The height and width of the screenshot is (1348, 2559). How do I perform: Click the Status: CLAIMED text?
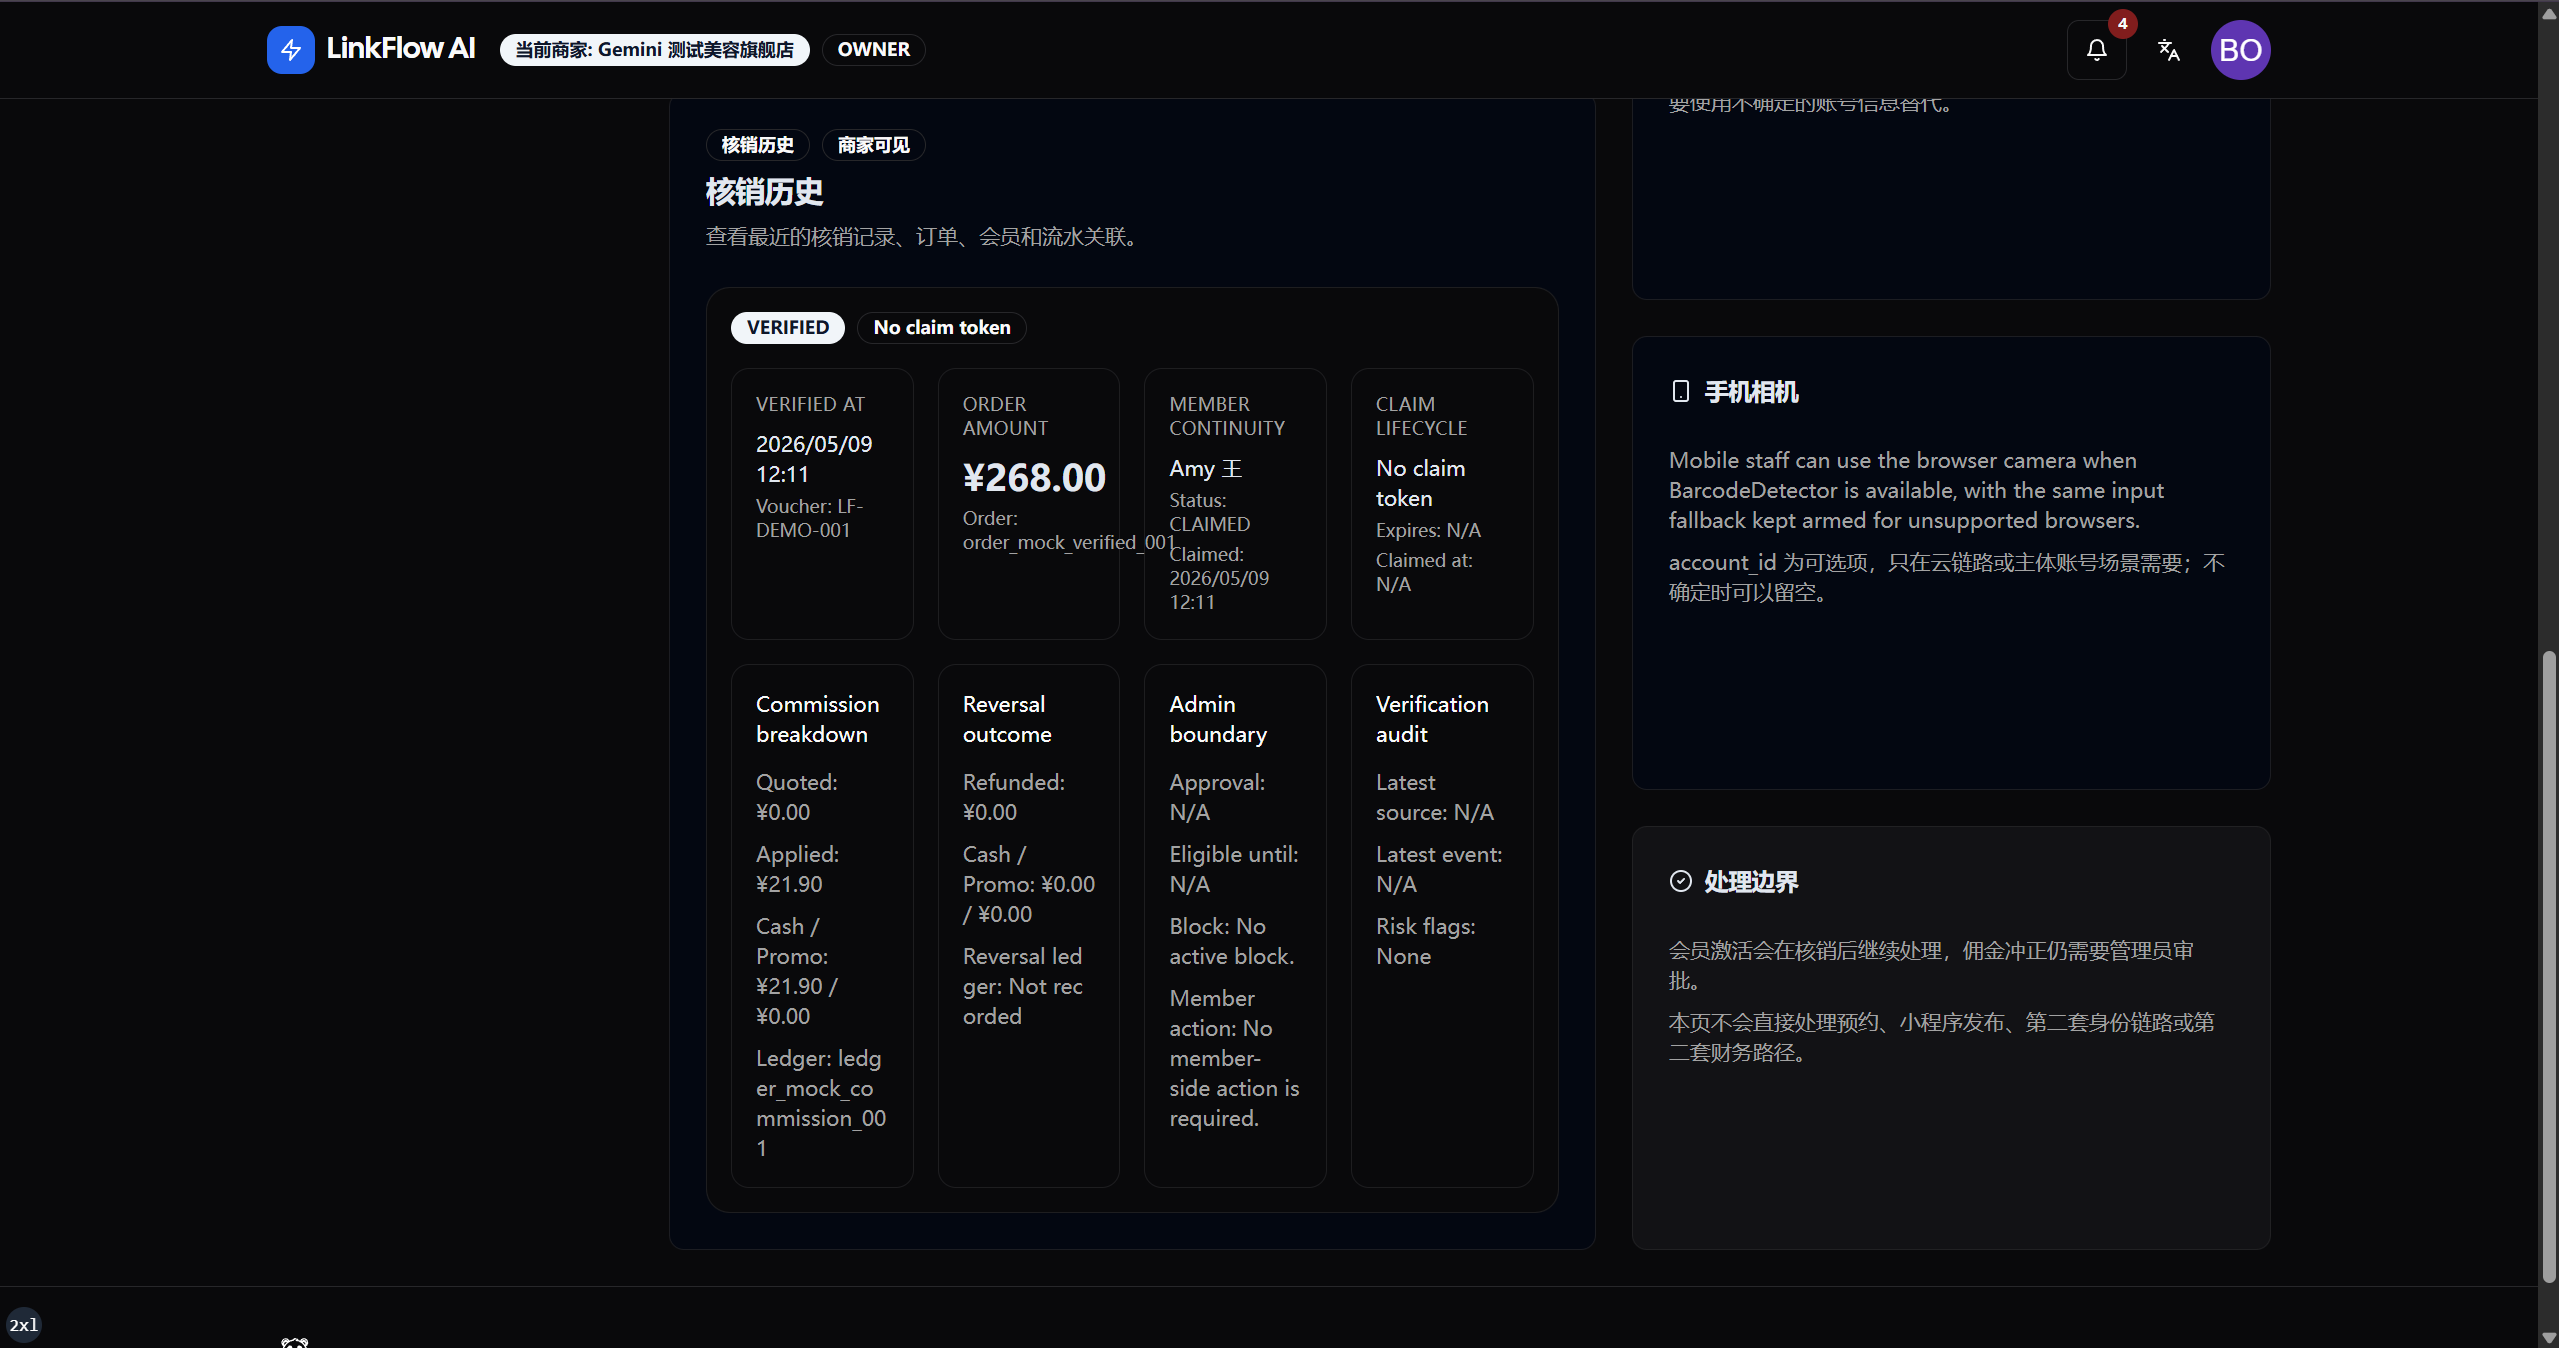1209,512
